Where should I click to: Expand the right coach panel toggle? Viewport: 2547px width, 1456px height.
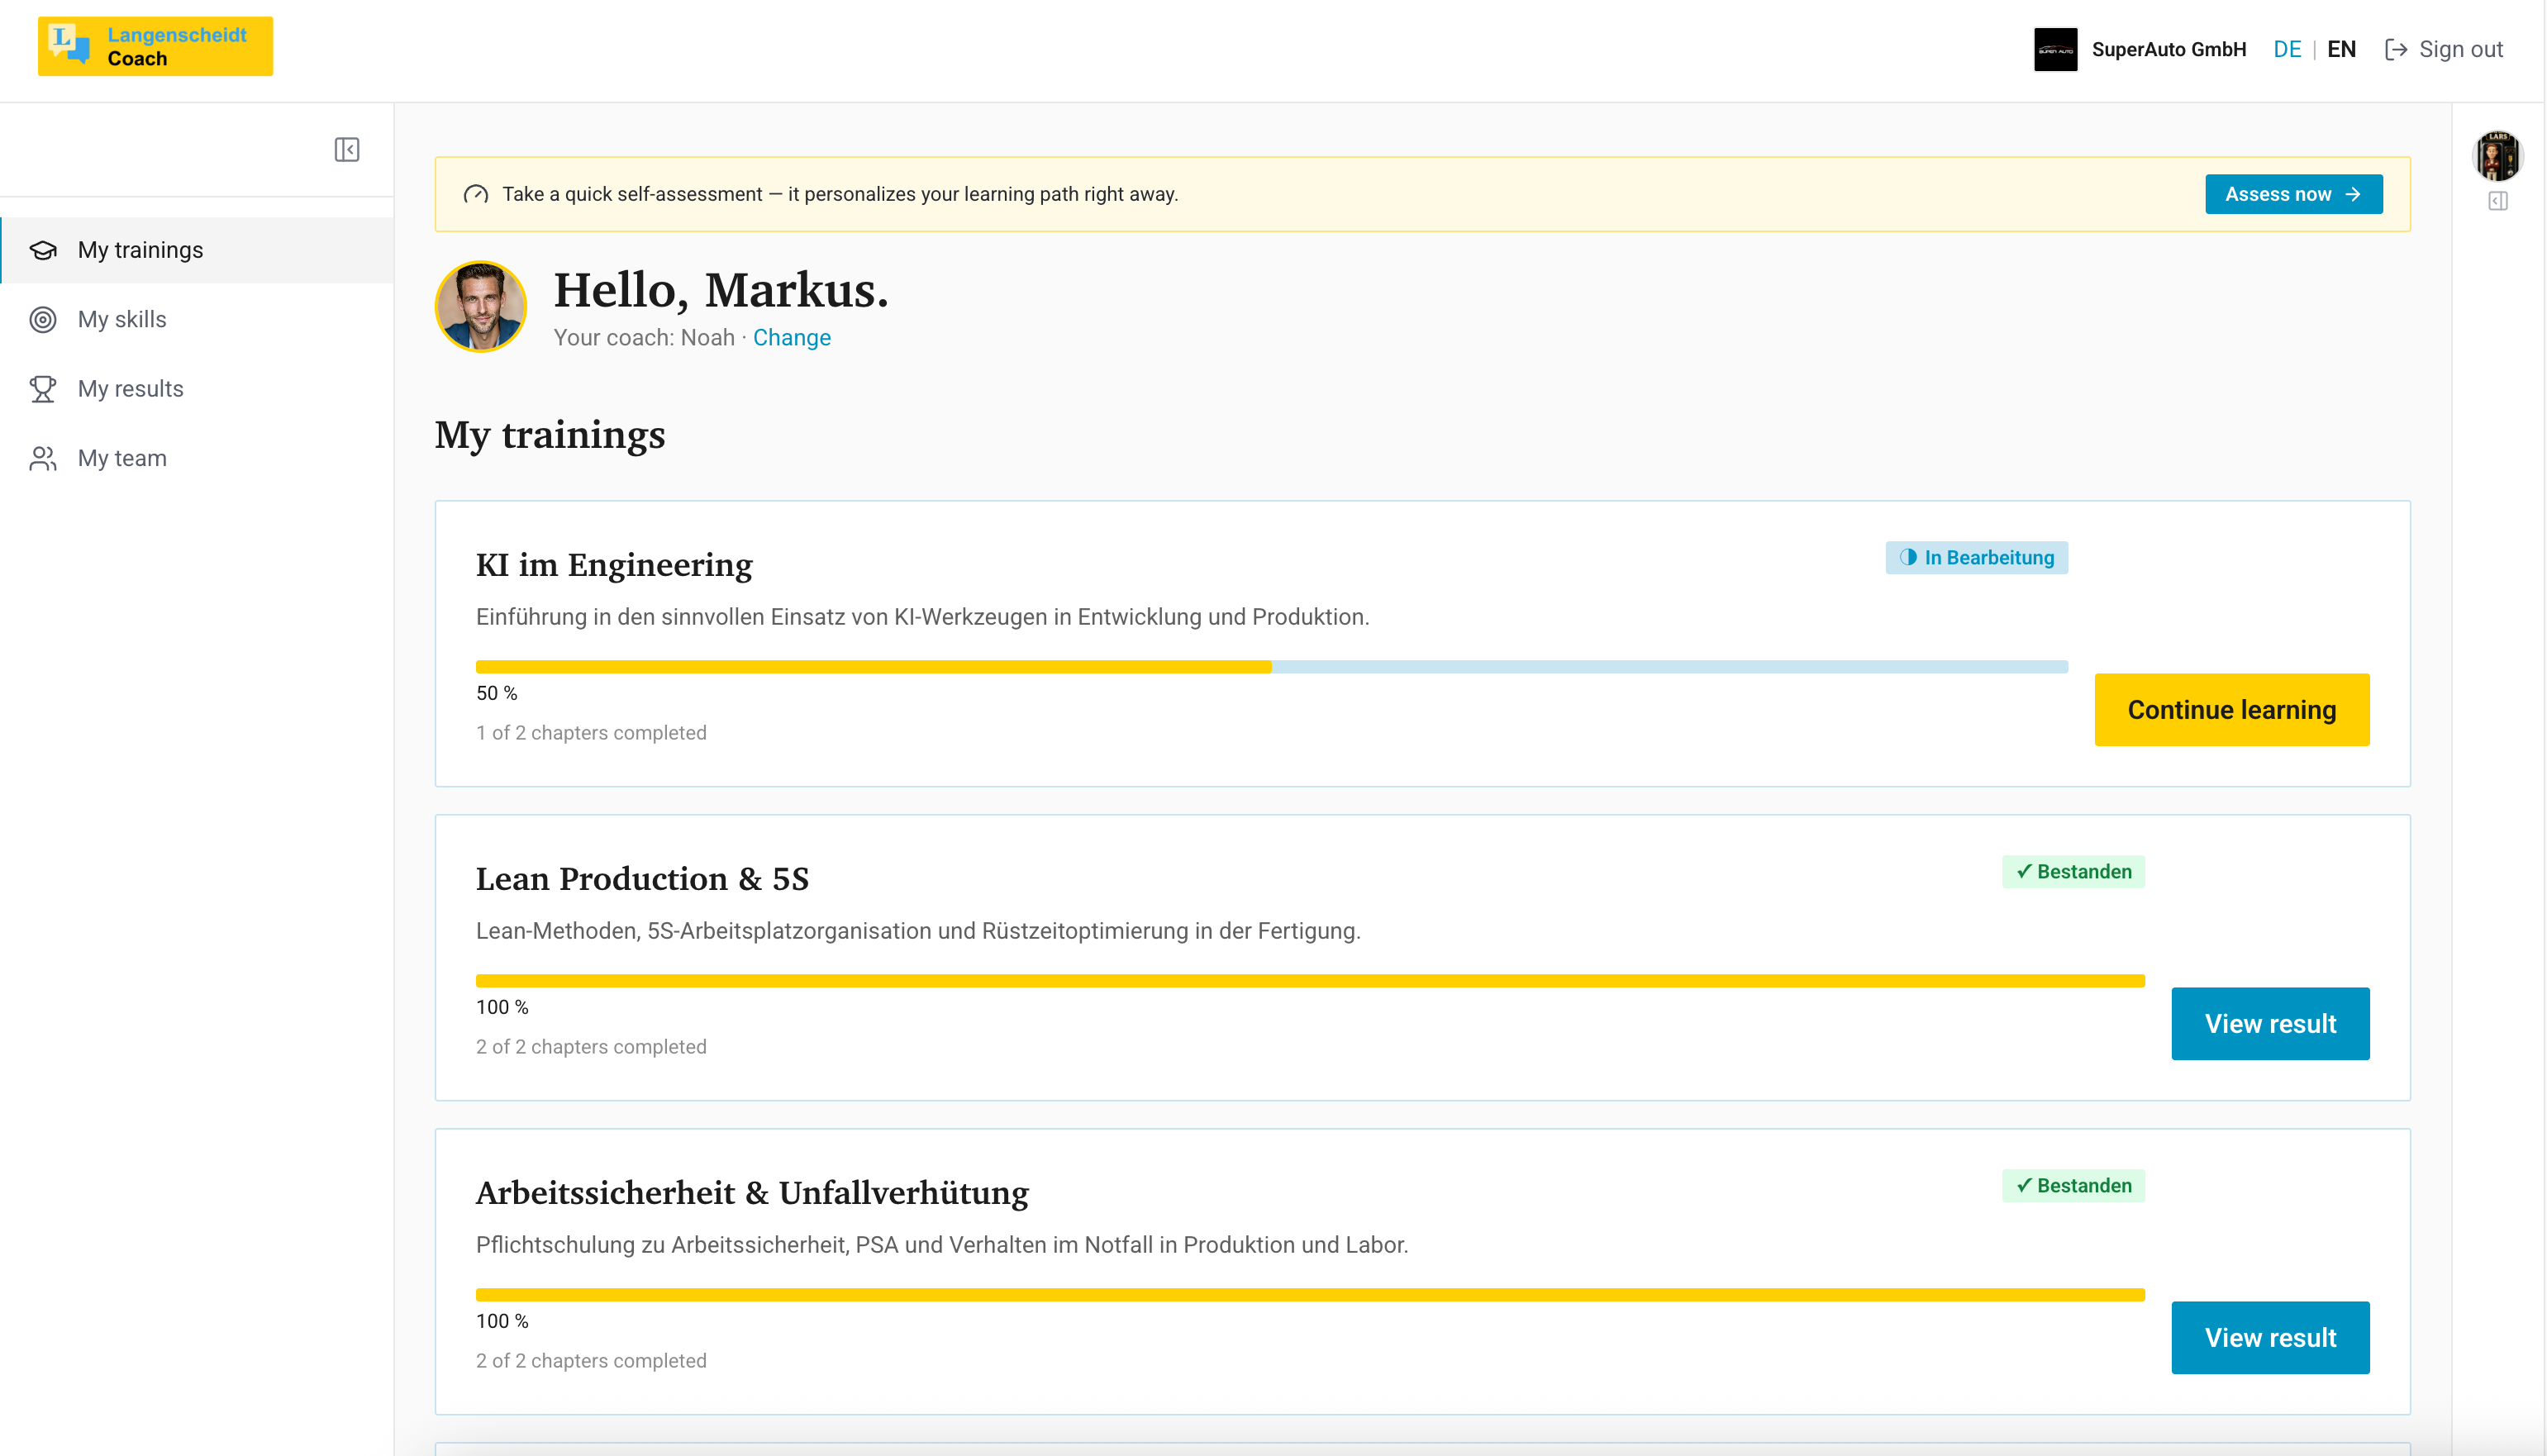click(x=2497, y=202)
